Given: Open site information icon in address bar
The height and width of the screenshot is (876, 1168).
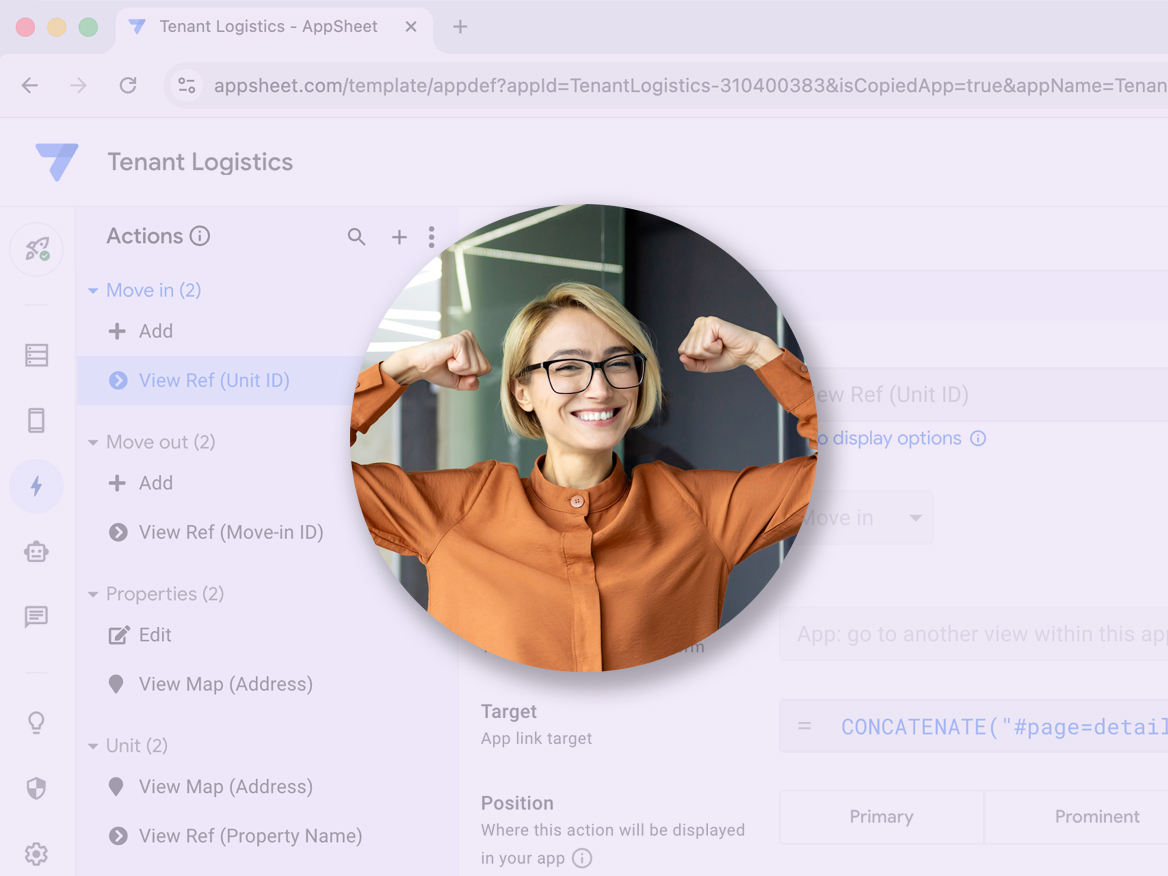Looking at the screenshot, I should point(186,86).
